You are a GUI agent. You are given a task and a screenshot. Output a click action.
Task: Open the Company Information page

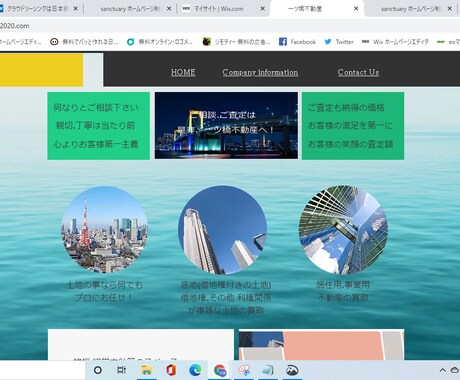tap(260, 72)
